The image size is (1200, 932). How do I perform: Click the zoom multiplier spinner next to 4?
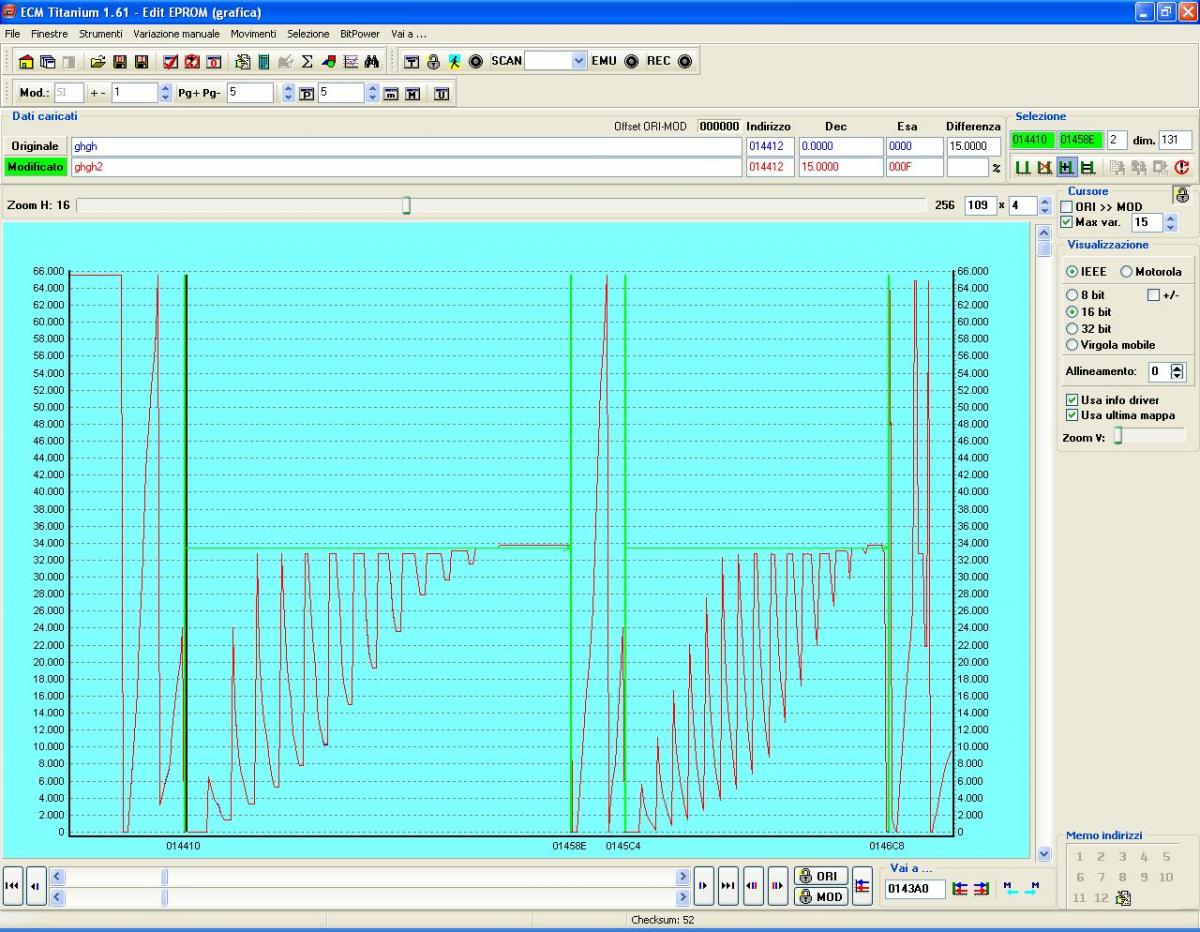(1045, 205)
